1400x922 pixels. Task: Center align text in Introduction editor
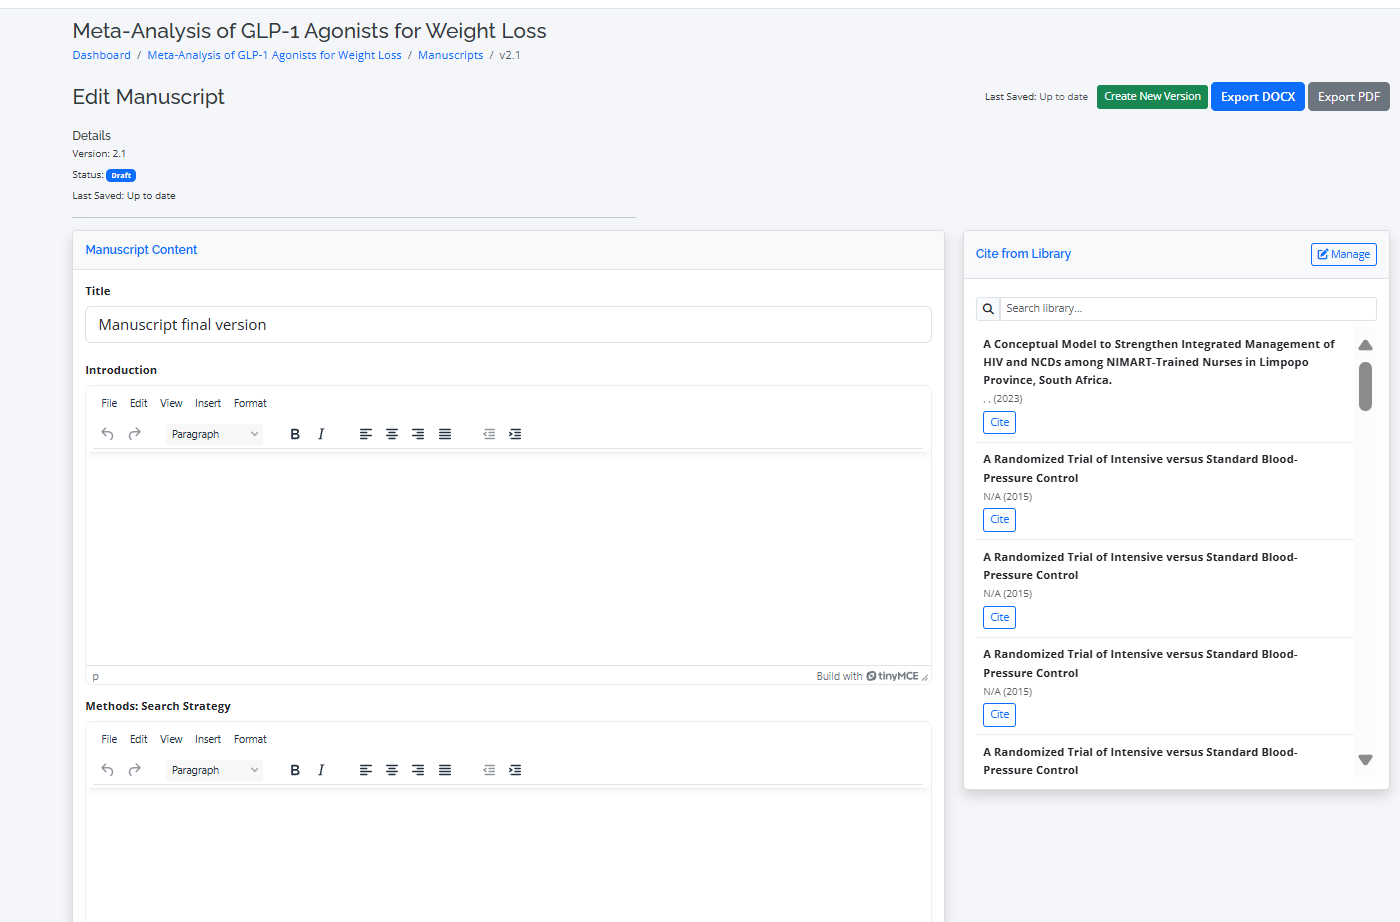392,434
